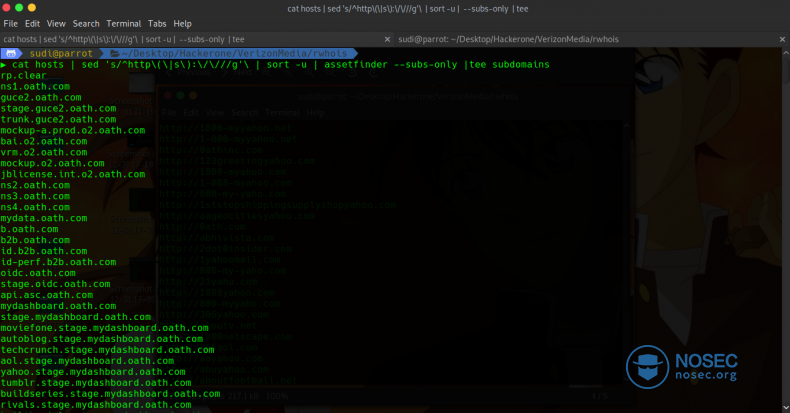Click the ns3.oath.com line
790x413 pixels.
tap(35, 196)
